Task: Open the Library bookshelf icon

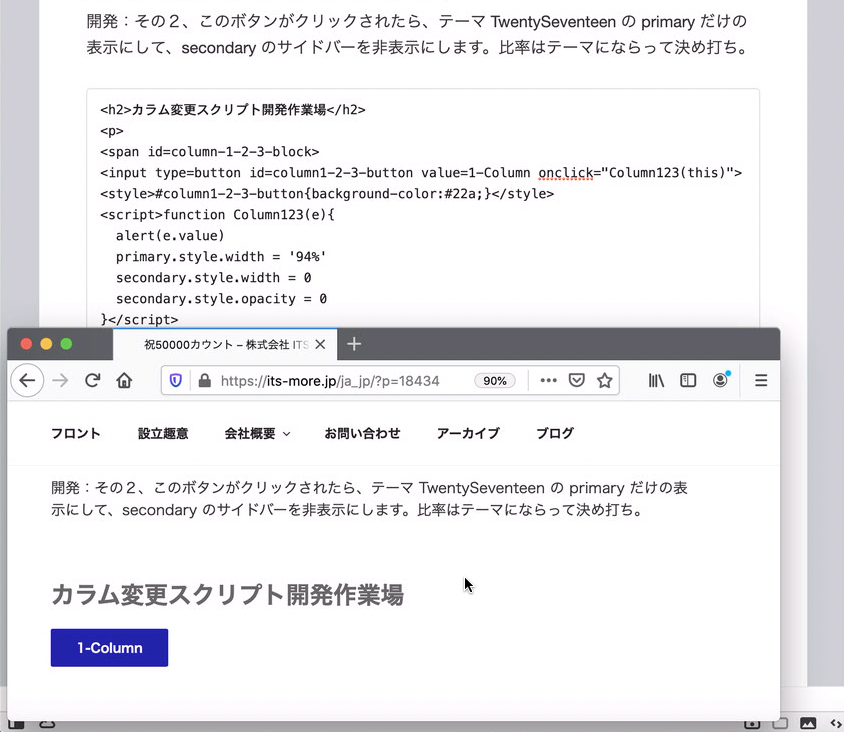Action: [656, 381]
